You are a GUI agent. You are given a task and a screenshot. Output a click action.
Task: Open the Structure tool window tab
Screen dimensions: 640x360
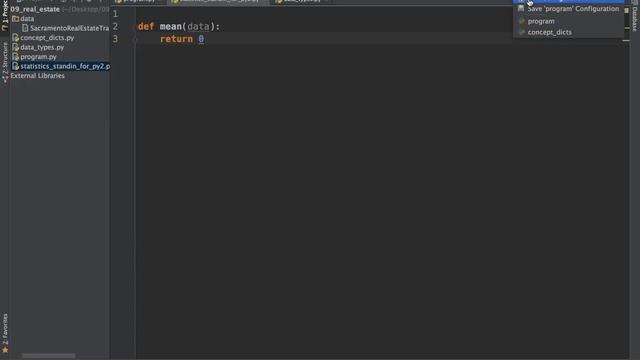(5, 62)
